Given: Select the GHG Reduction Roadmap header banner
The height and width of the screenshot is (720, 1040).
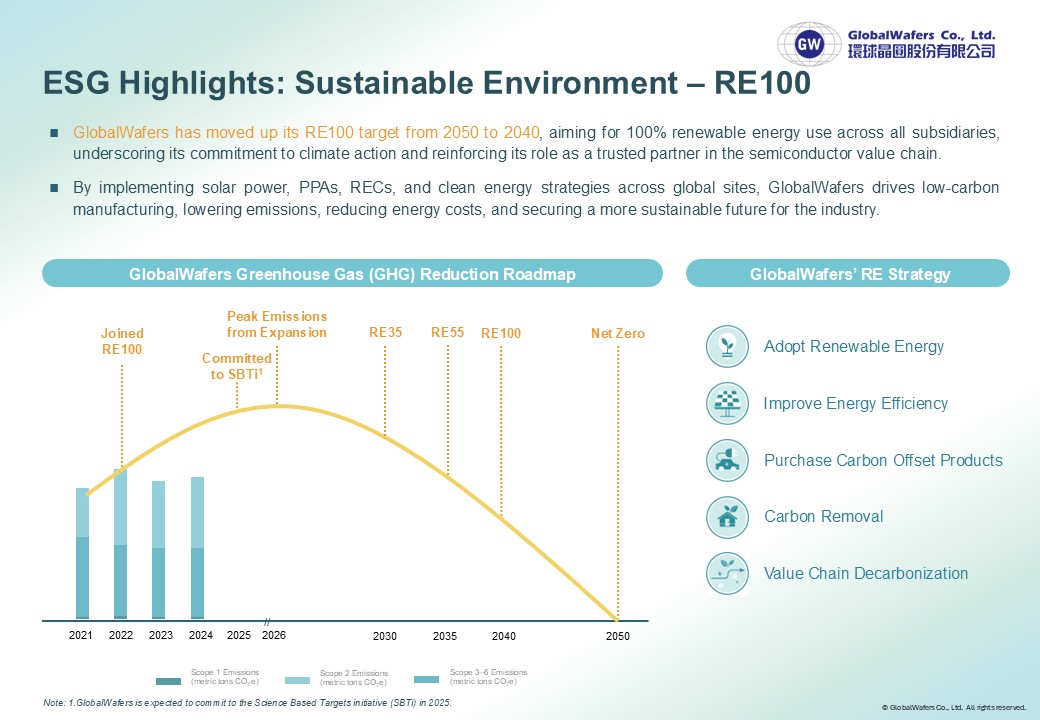Looking at the screenshot, I should pyautogui.click(x=352, y=274).
